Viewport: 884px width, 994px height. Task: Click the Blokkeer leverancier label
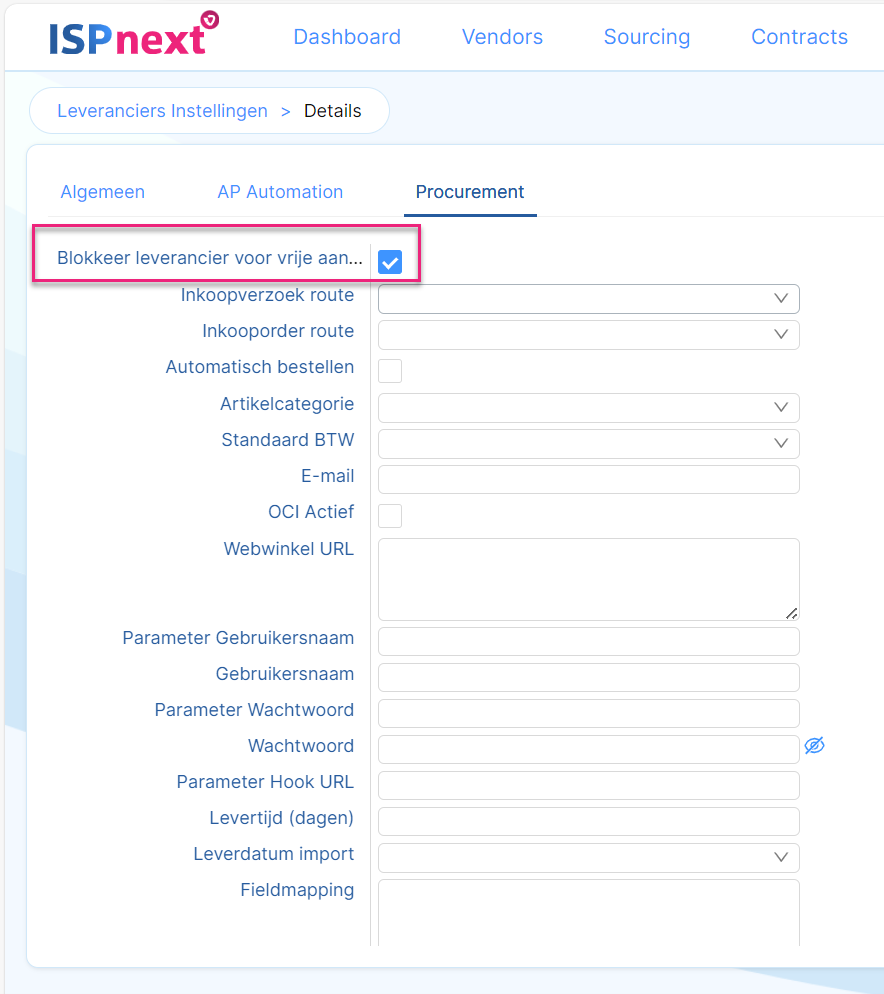(x=210, y=258)
